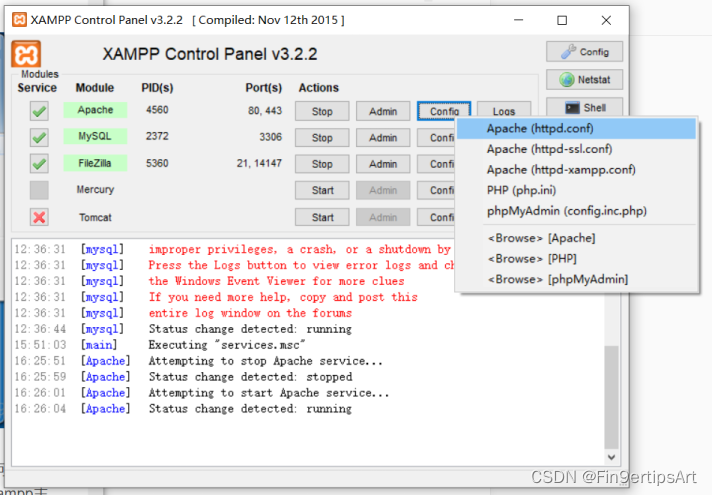Click the Tomcat module label
This screenshot has height=495, width=712.
coord(95,217)
